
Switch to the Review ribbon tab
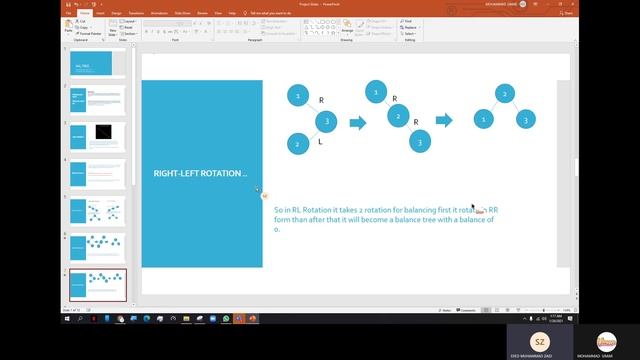coord(202,13)
